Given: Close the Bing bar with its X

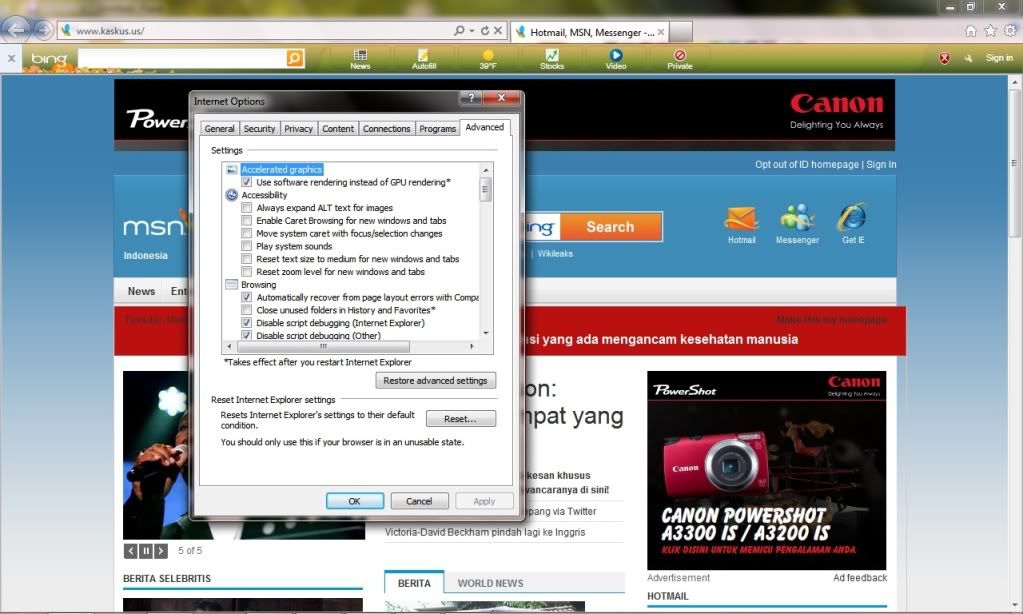Looking at the screenshot, I should tap(11, 58).
